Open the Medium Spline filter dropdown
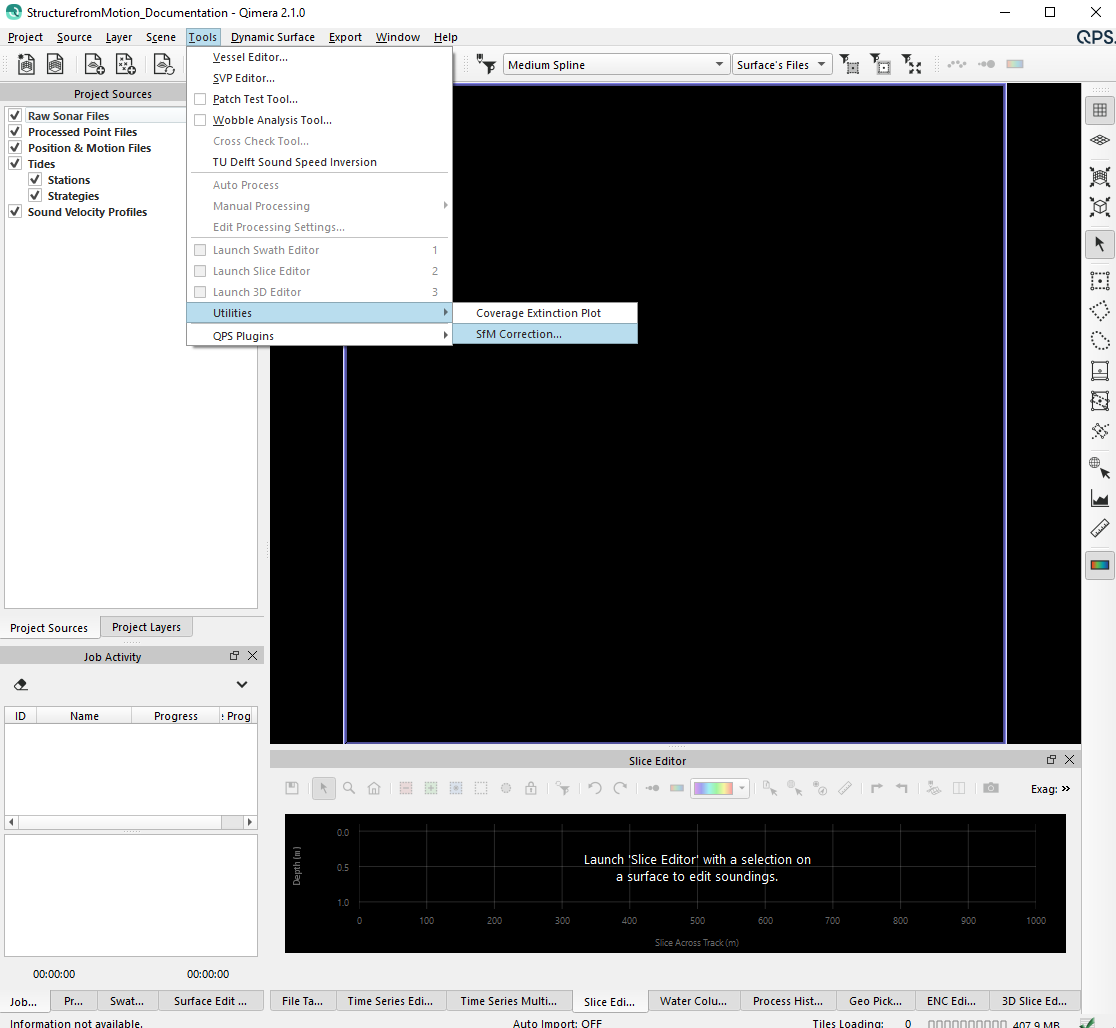The width and height of the screenshot is (1116, 1028). (x=616, y=65)
